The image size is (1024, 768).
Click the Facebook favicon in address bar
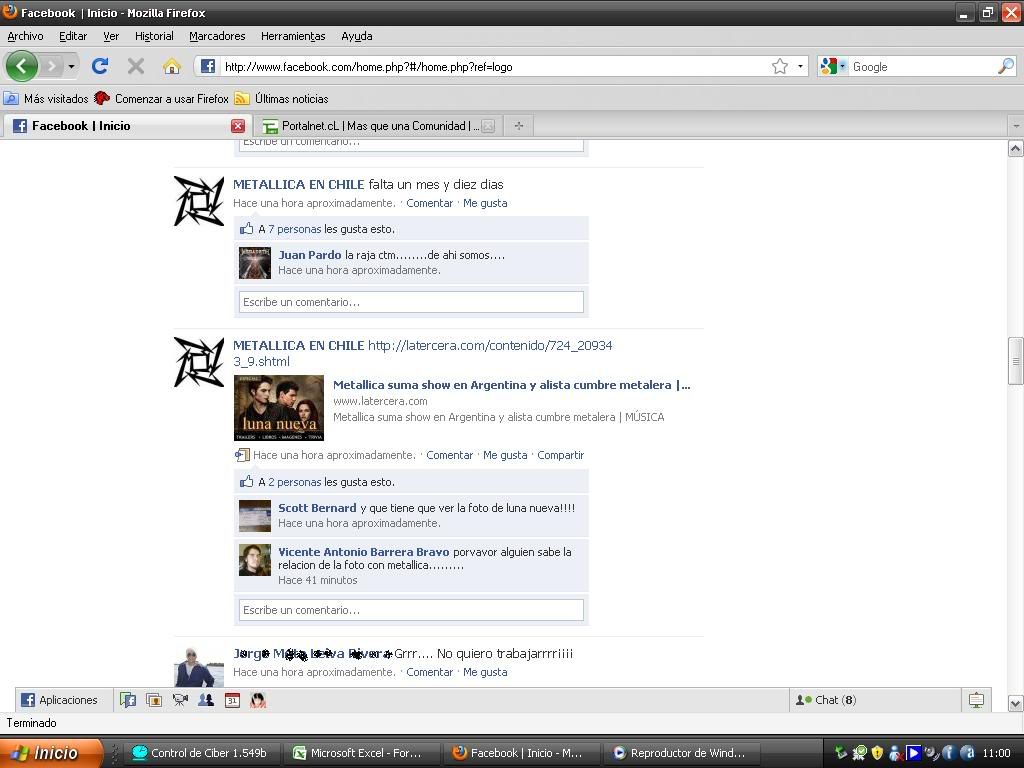click(208, 66)
